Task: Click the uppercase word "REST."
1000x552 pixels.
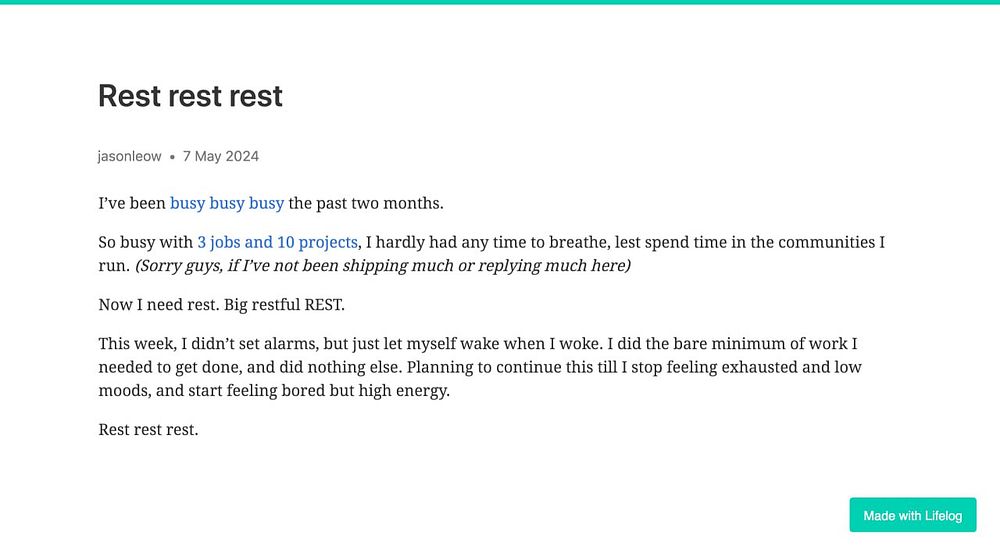Action: click(324, 305)
